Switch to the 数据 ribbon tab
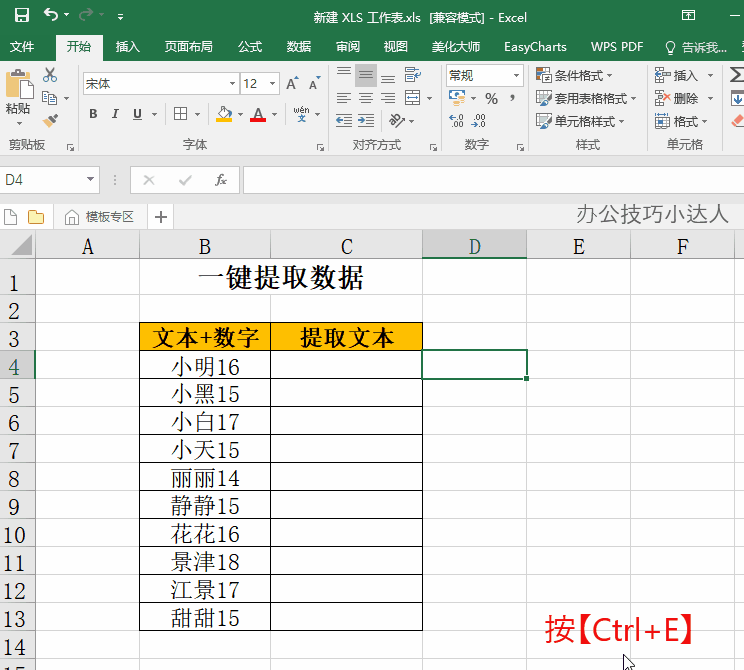 pyautogui.click(x=299, y=47)
